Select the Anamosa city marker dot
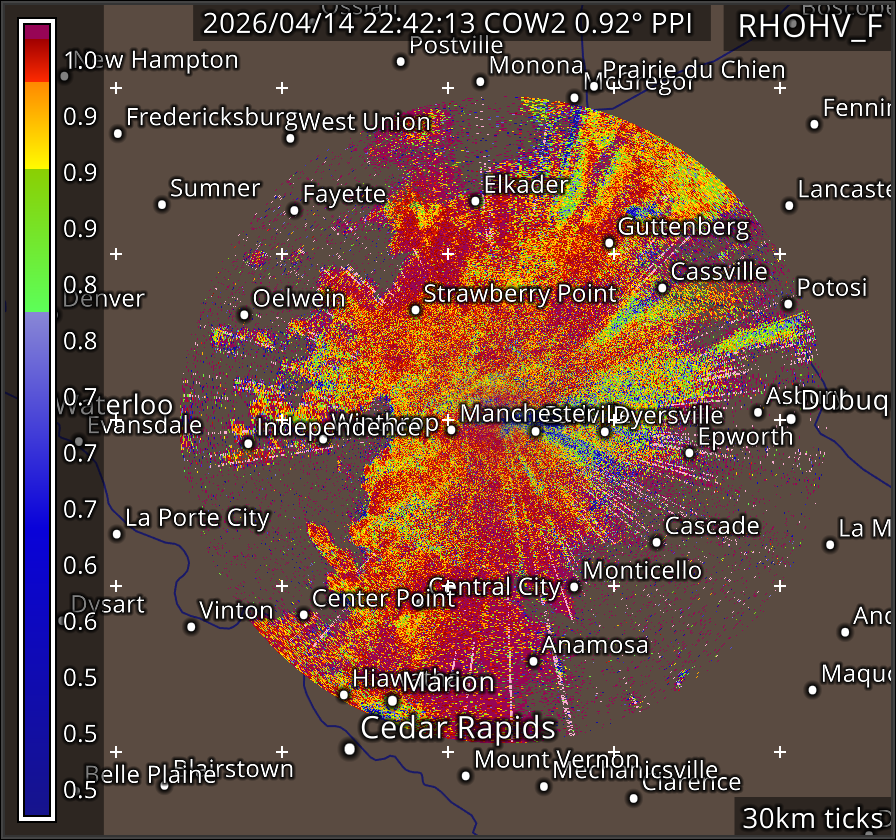This screenshot has width=896, height=840. pyautogui.click(x=533, y=661)
